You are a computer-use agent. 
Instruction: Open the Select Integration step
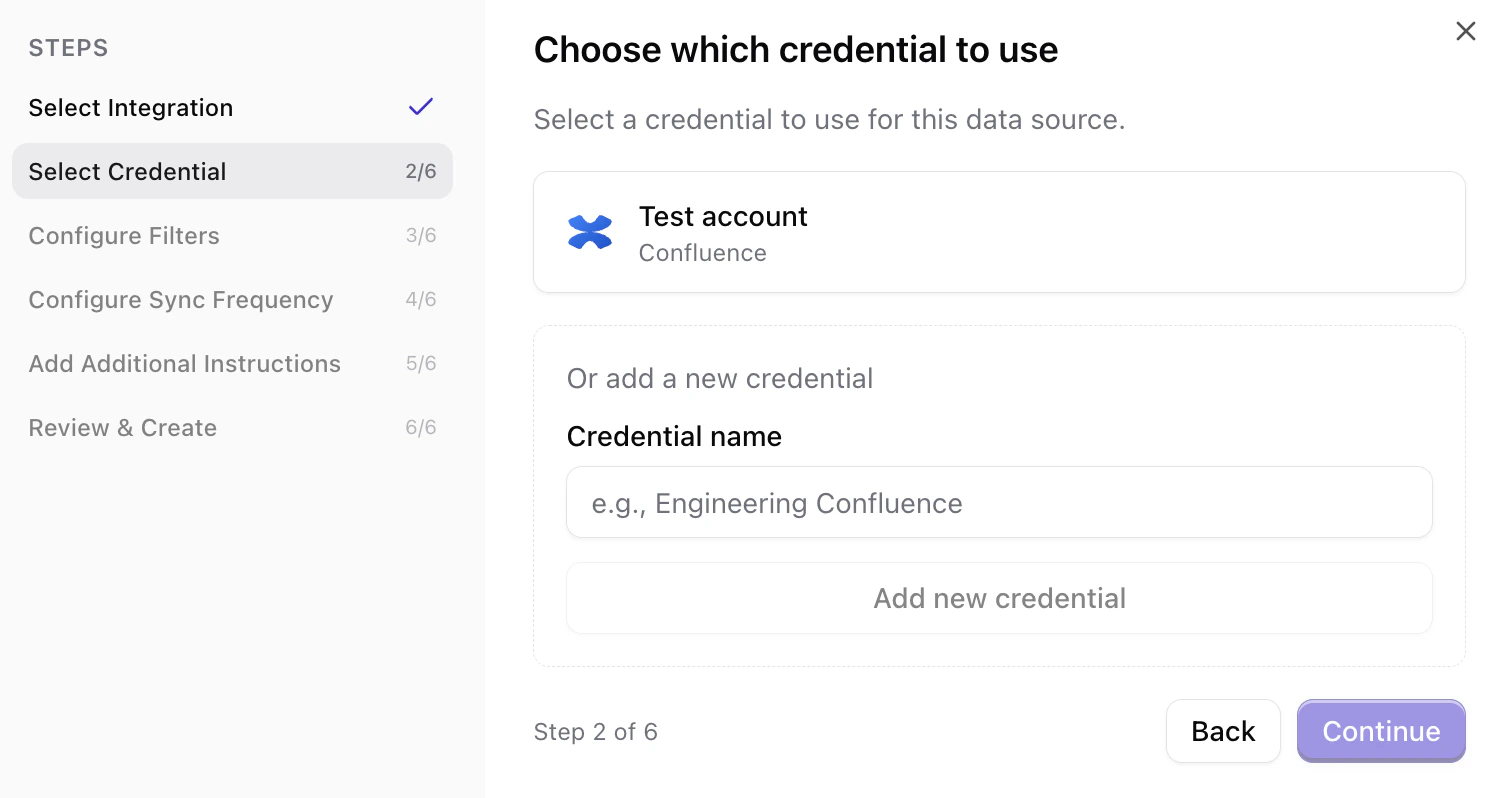point(130,107)
